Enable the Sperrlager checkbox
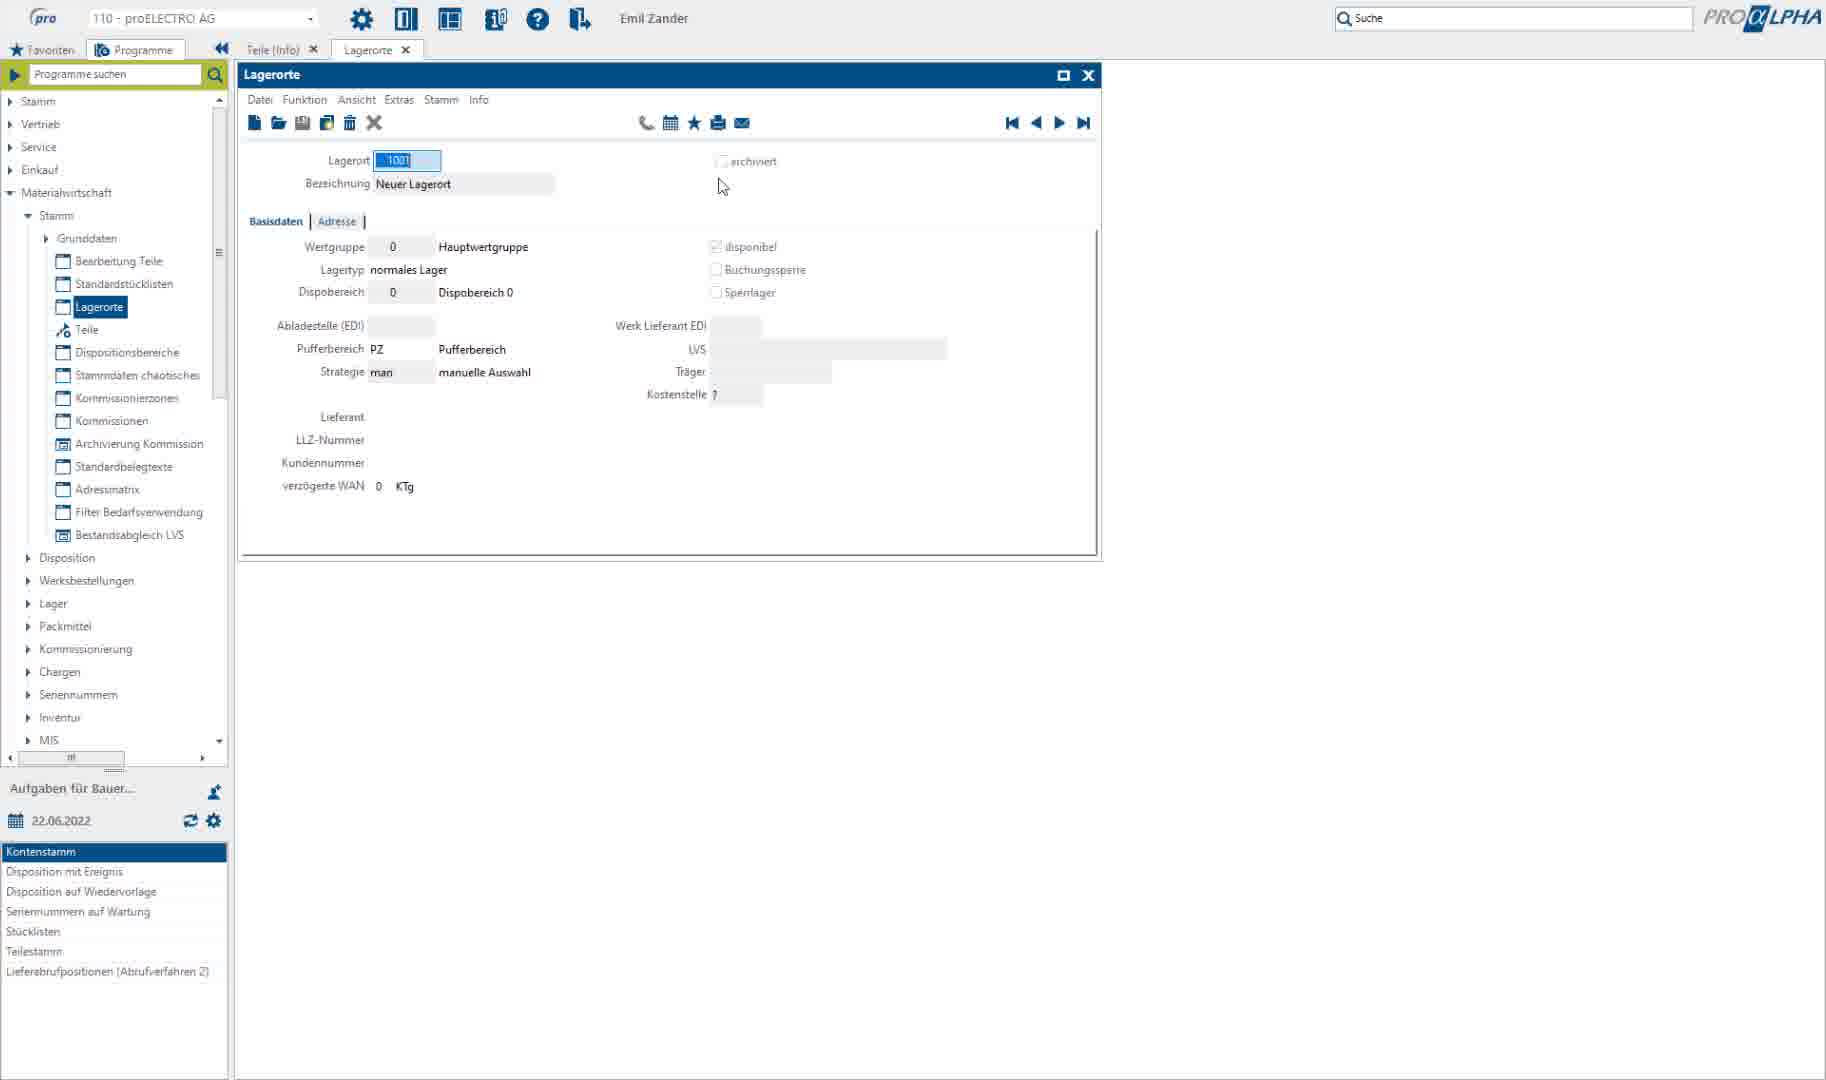The width and height of the screenshot is (1826, 1080). (x=716, y=293)
